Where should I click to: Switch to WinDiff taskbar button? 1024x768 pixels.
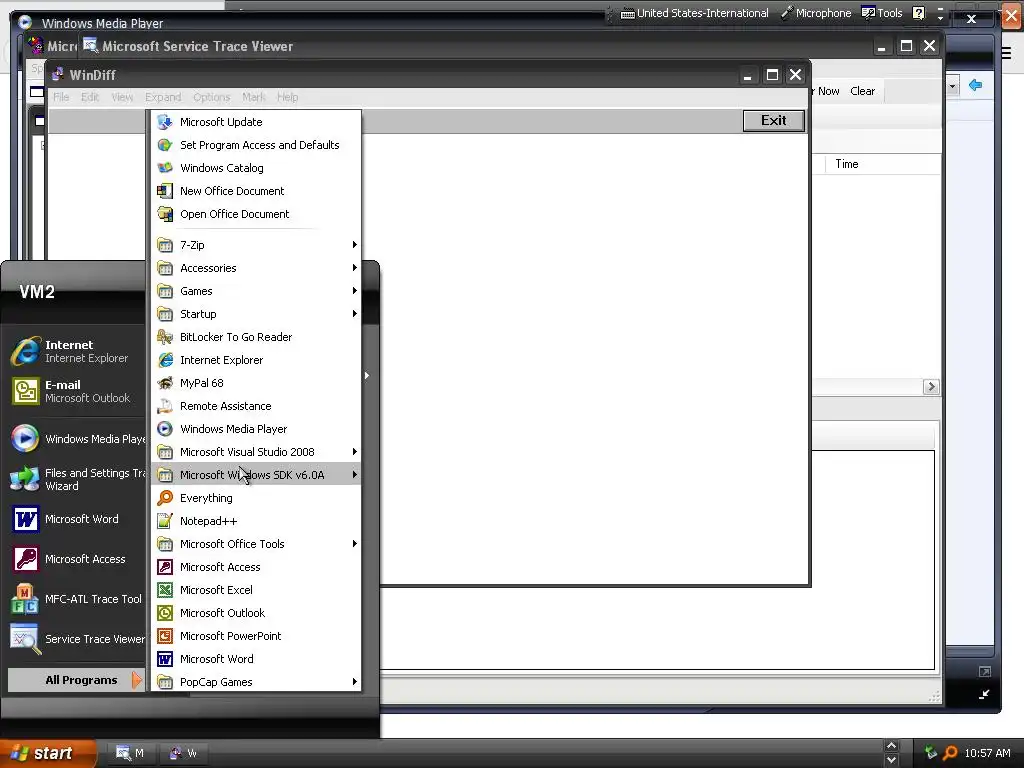coord(184,753)
